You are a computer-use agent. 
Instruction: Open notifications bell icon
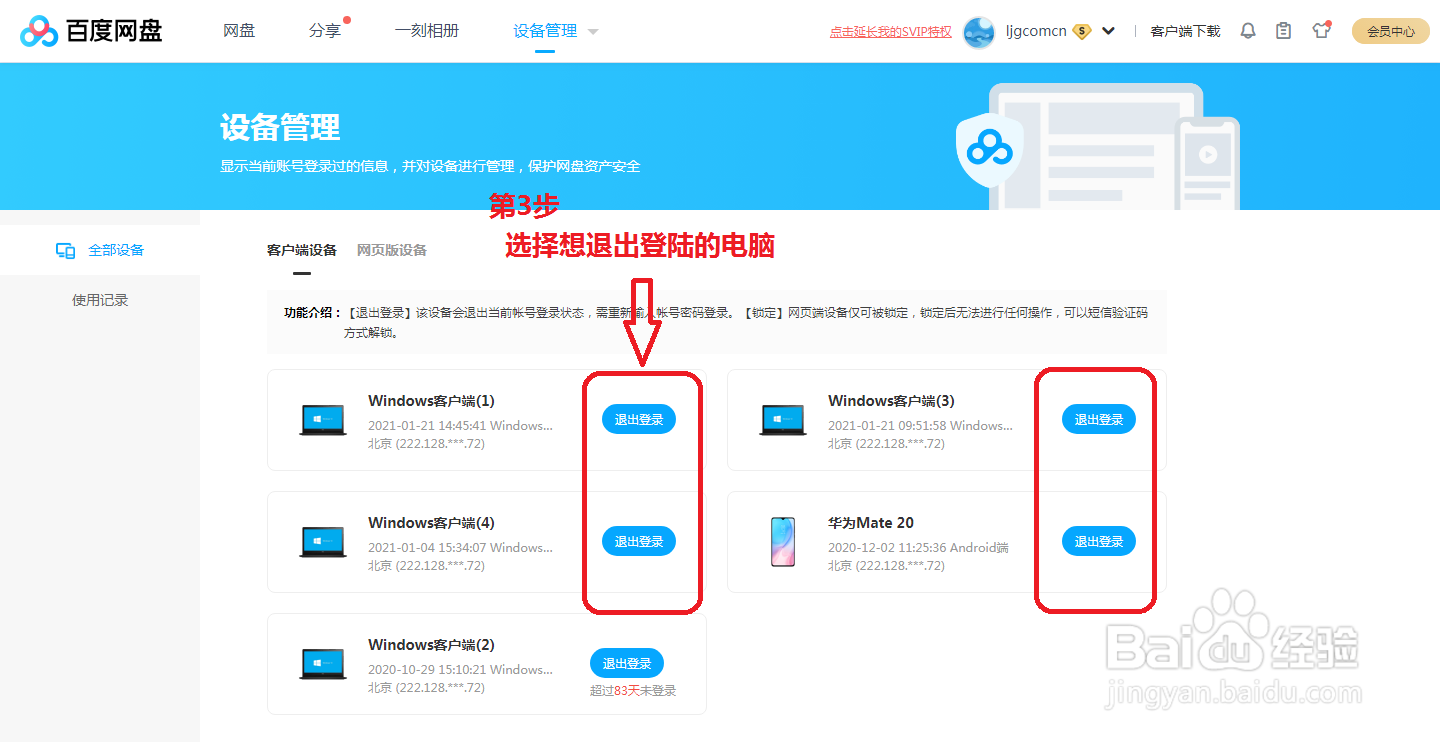1248,31
